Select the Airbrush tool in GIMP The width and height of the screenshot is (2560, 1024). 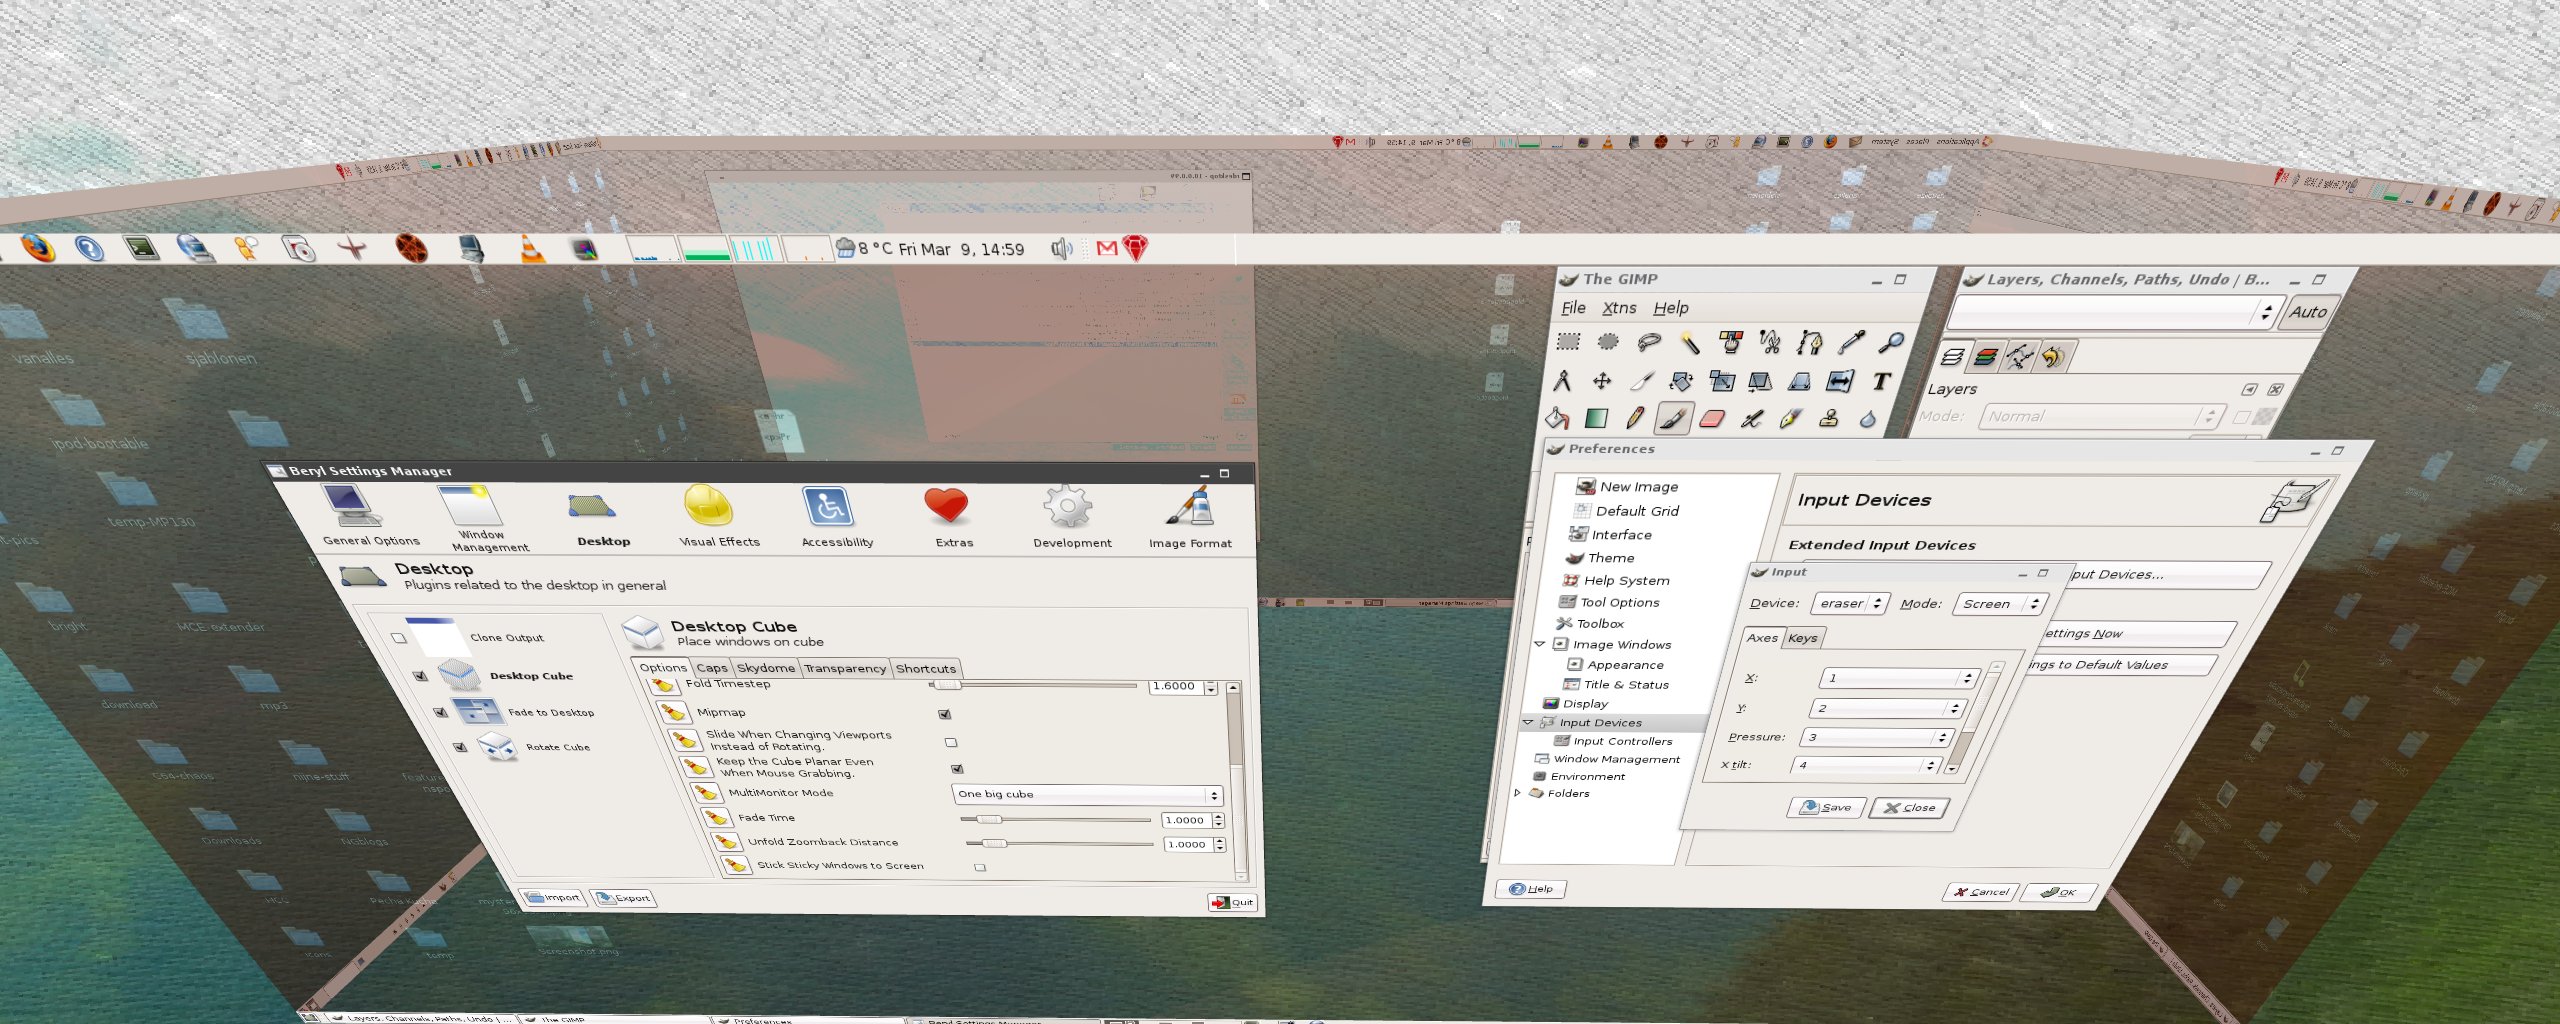1751,418
